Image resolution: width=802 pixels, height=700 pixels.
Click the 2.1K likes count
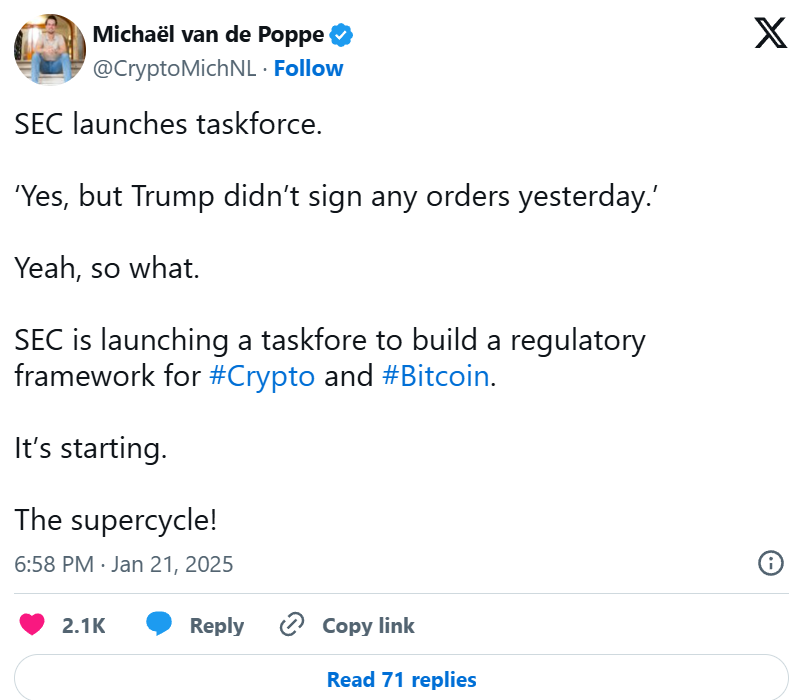(x=83, y=626)
